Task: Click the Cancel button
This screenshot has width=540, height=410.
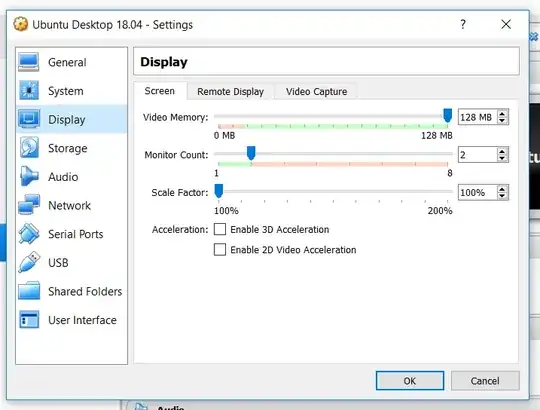Action: click(x=485, y=381)
